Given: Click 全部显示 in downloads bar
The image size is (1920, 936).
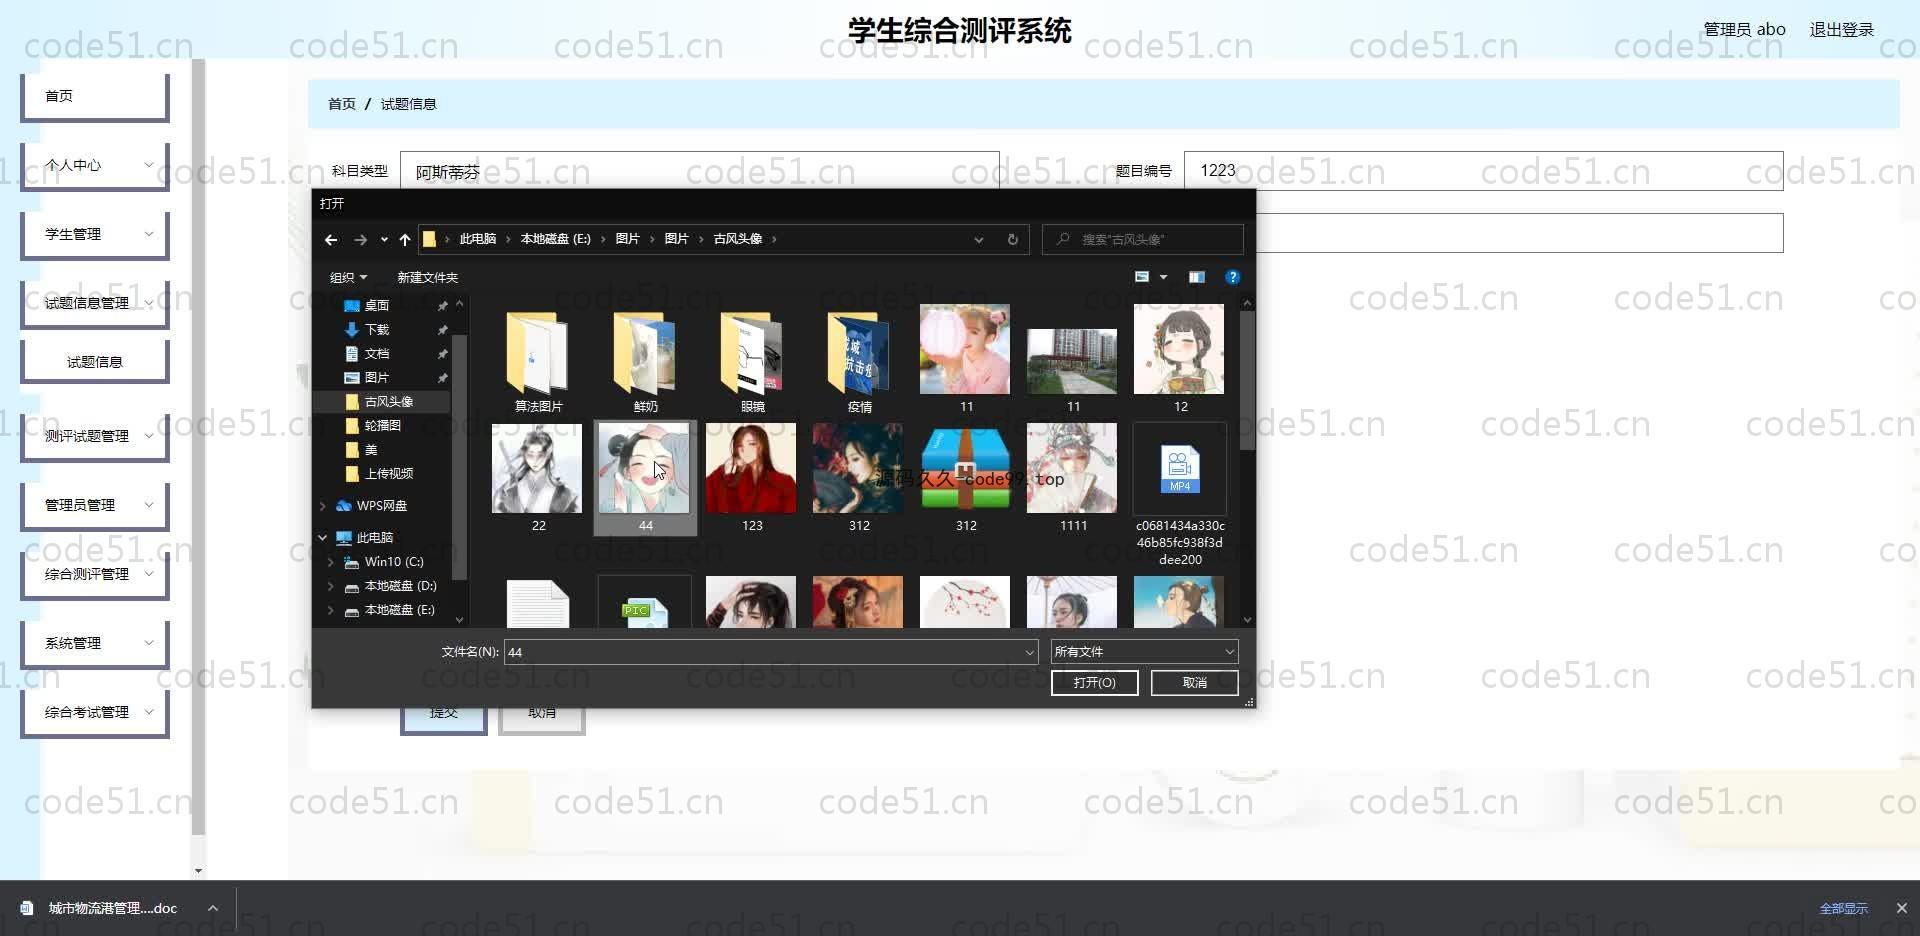Looking at the screenshot, I should [1843, 909].
